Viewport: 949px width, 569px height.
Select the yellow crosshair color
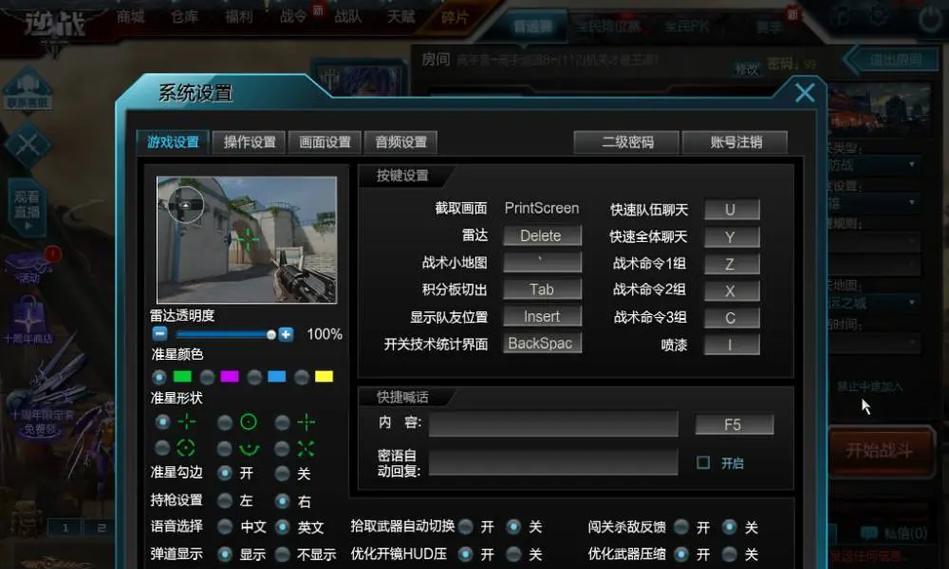(301, 377)
